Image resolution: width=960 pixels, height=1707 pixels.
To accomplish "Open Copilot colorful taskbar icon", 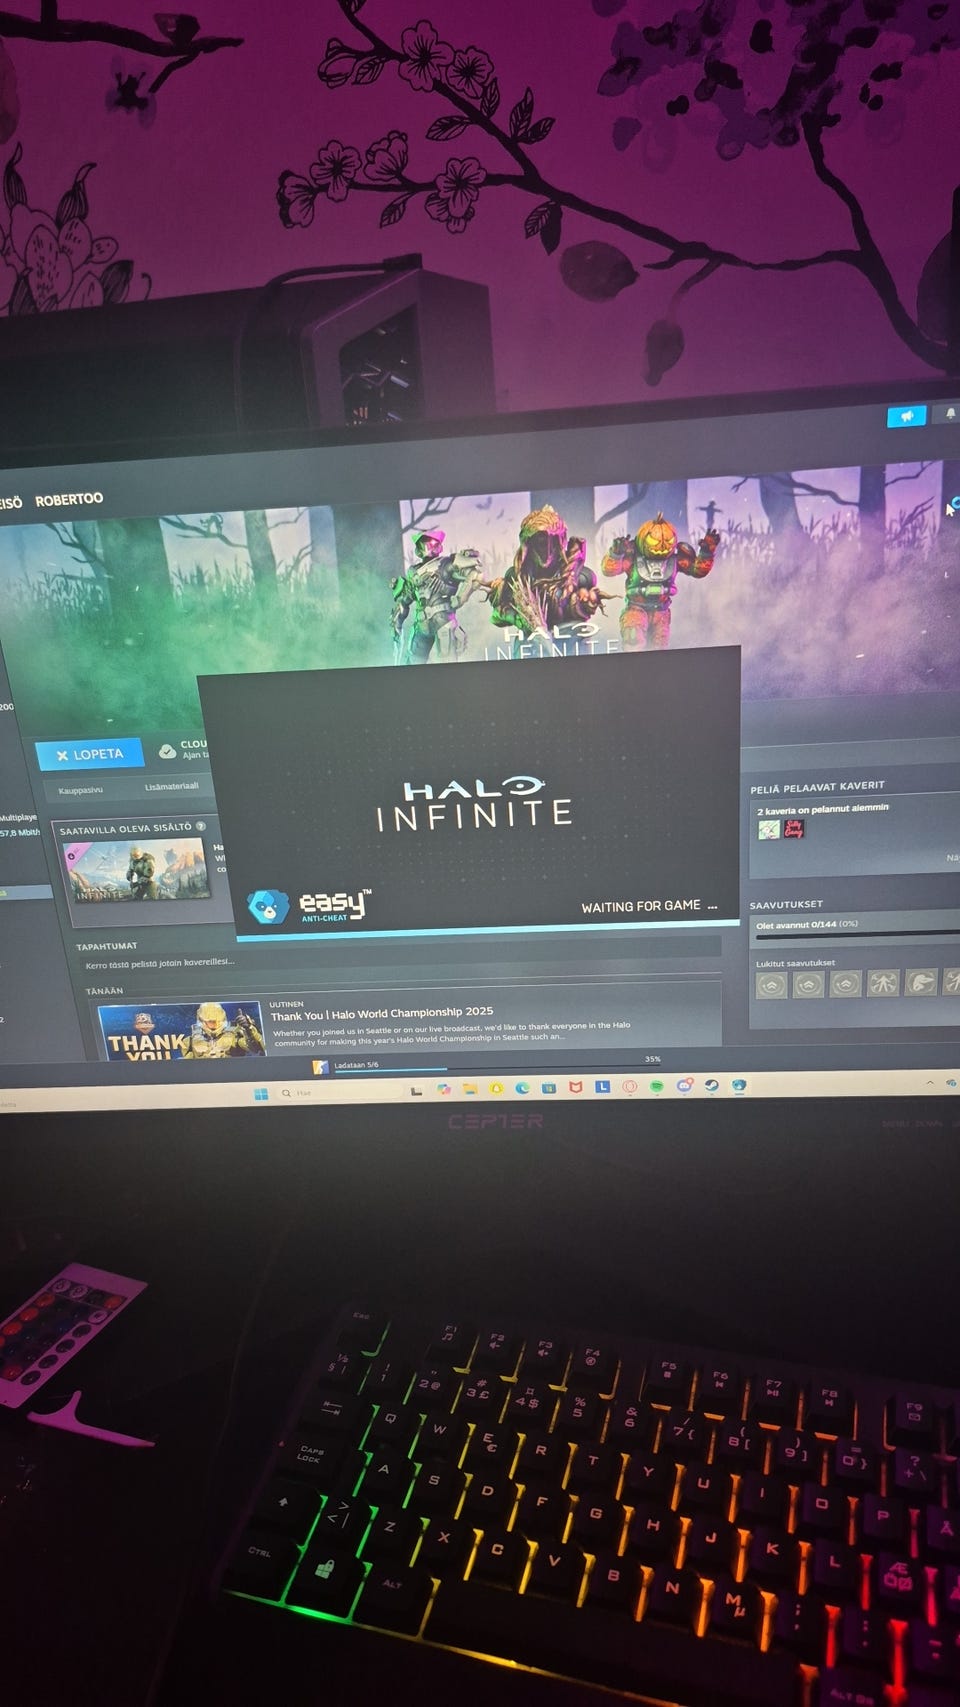I will coord(443,1090).
